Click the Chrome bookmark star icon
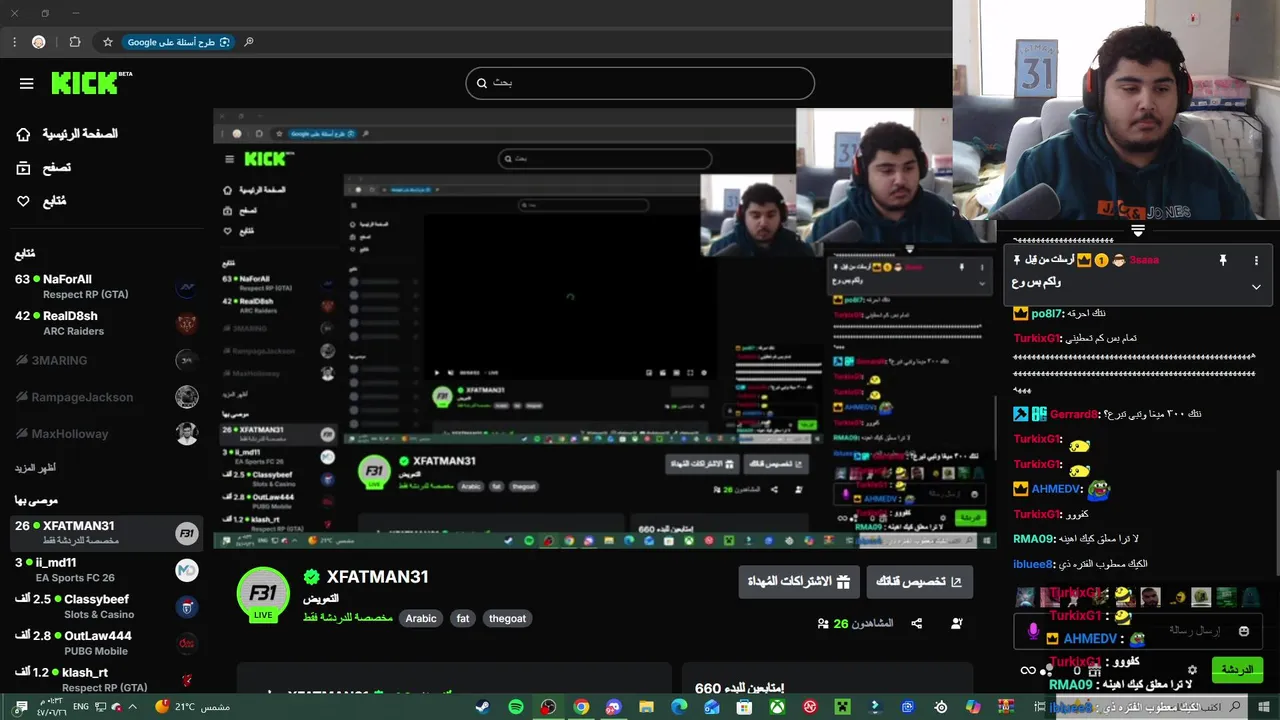 108,42
